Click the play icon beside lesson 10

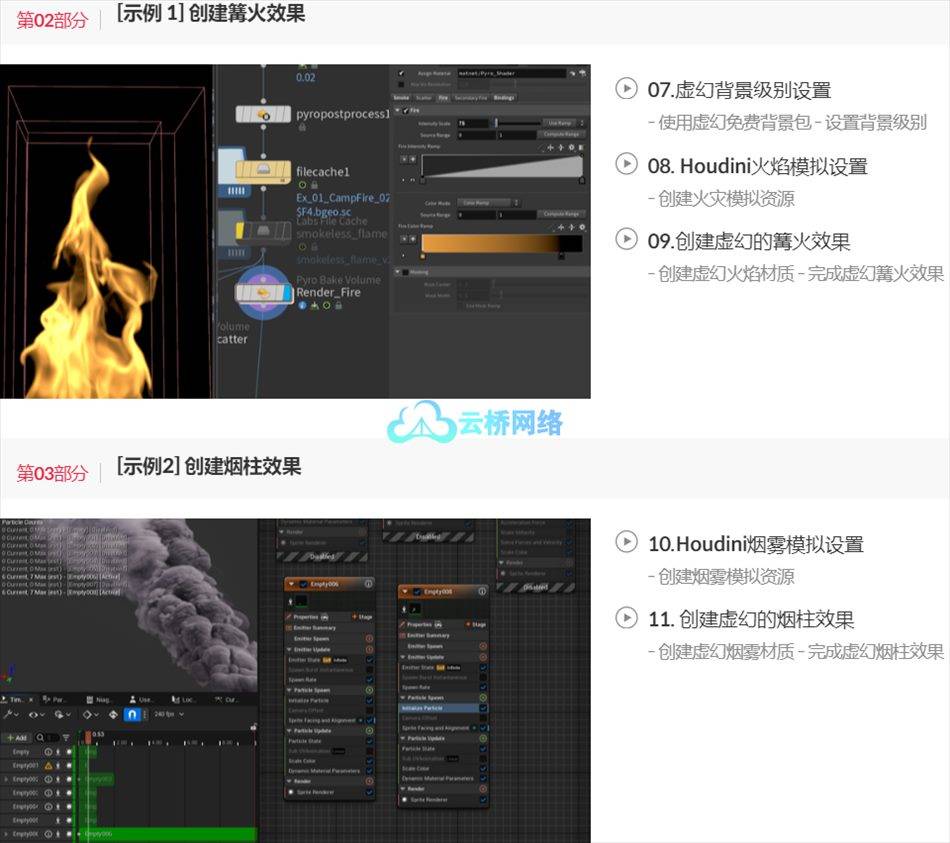[x=626, y=542]
